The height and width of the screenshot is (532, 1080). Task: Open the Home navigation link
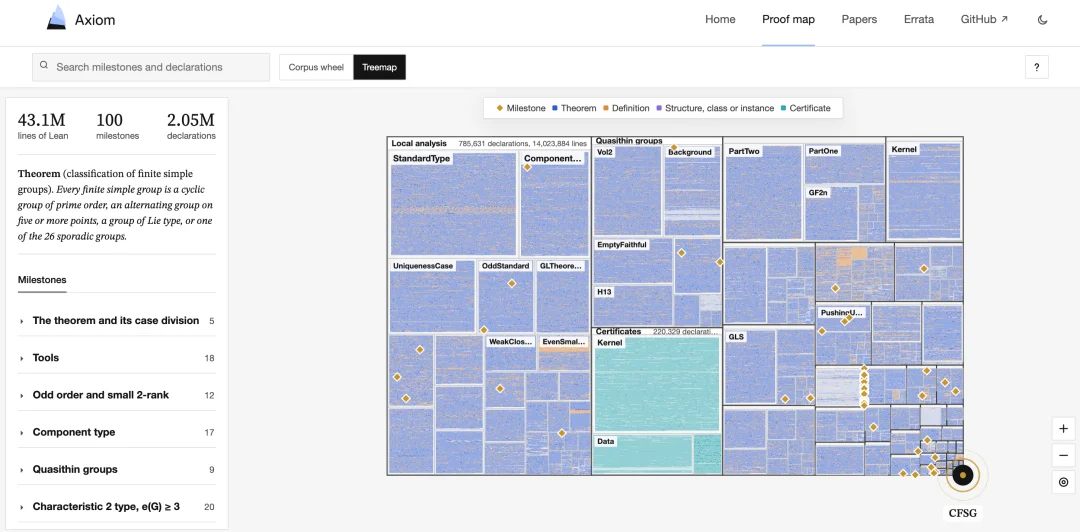point(720,19)
